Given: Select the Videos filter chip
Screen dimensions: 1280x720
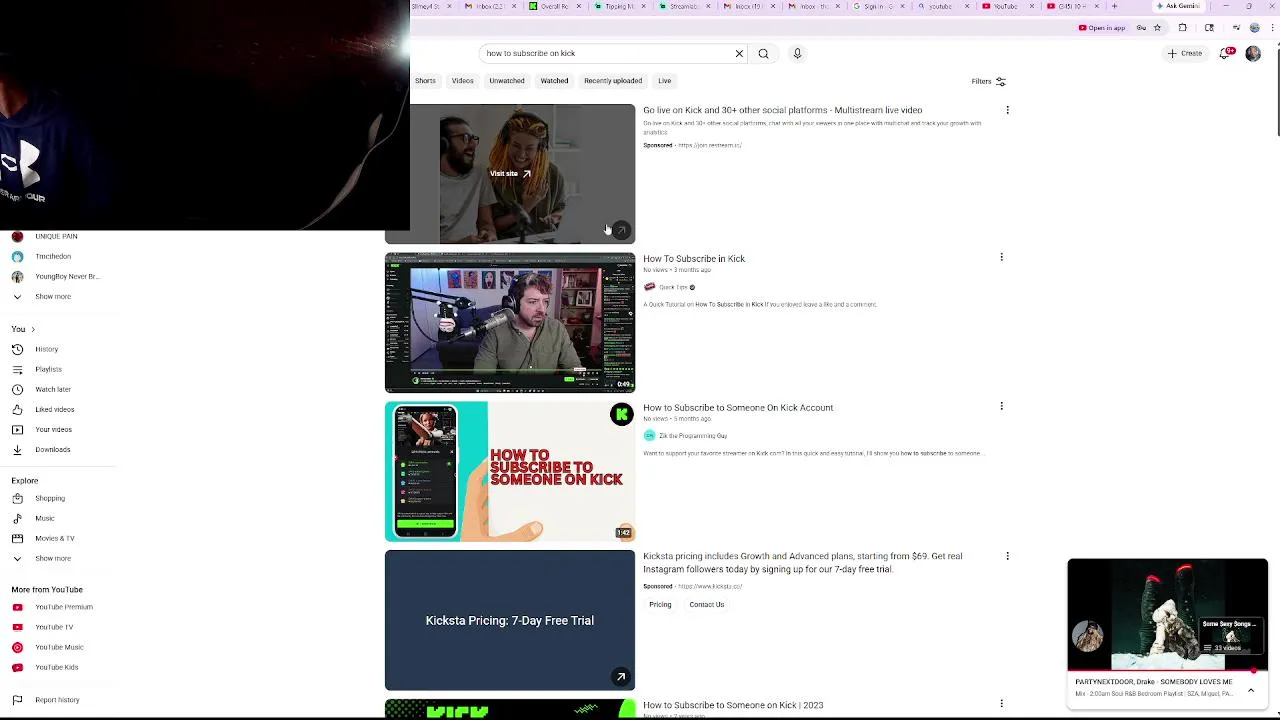Looking at the screenshot, I should [x=462, y=81].
